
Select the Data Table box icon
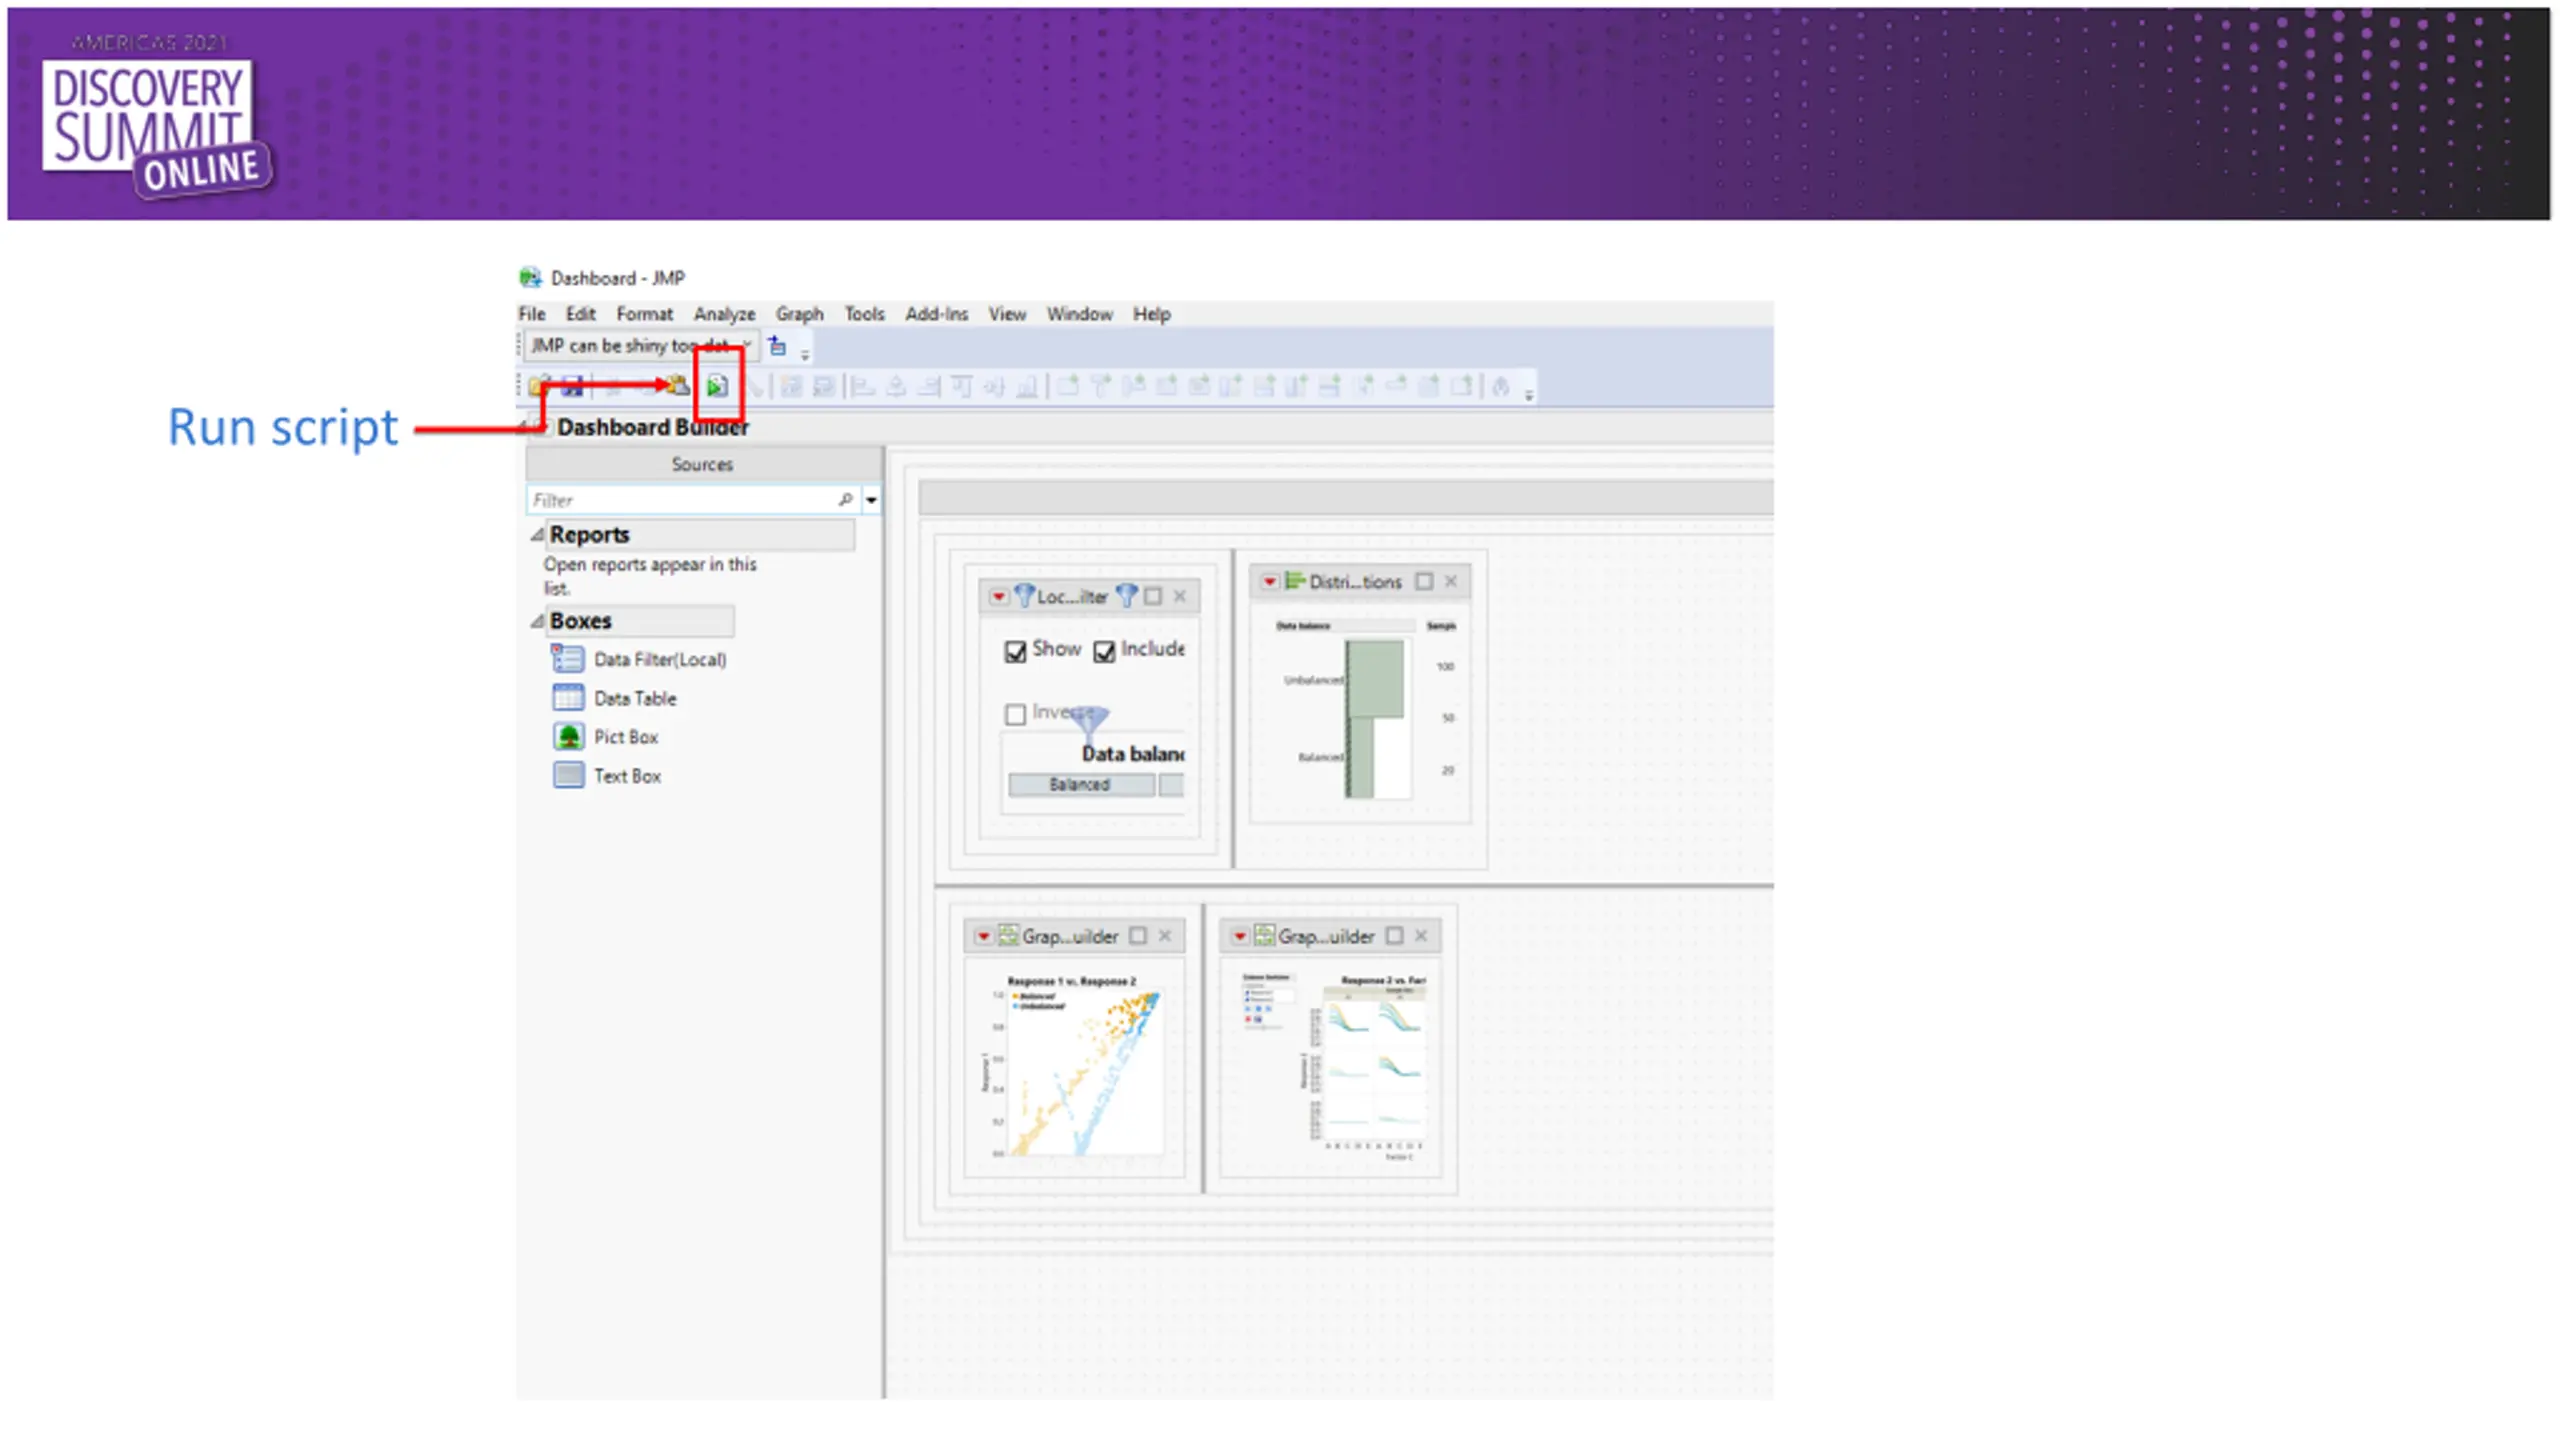(x=568, y=698)
